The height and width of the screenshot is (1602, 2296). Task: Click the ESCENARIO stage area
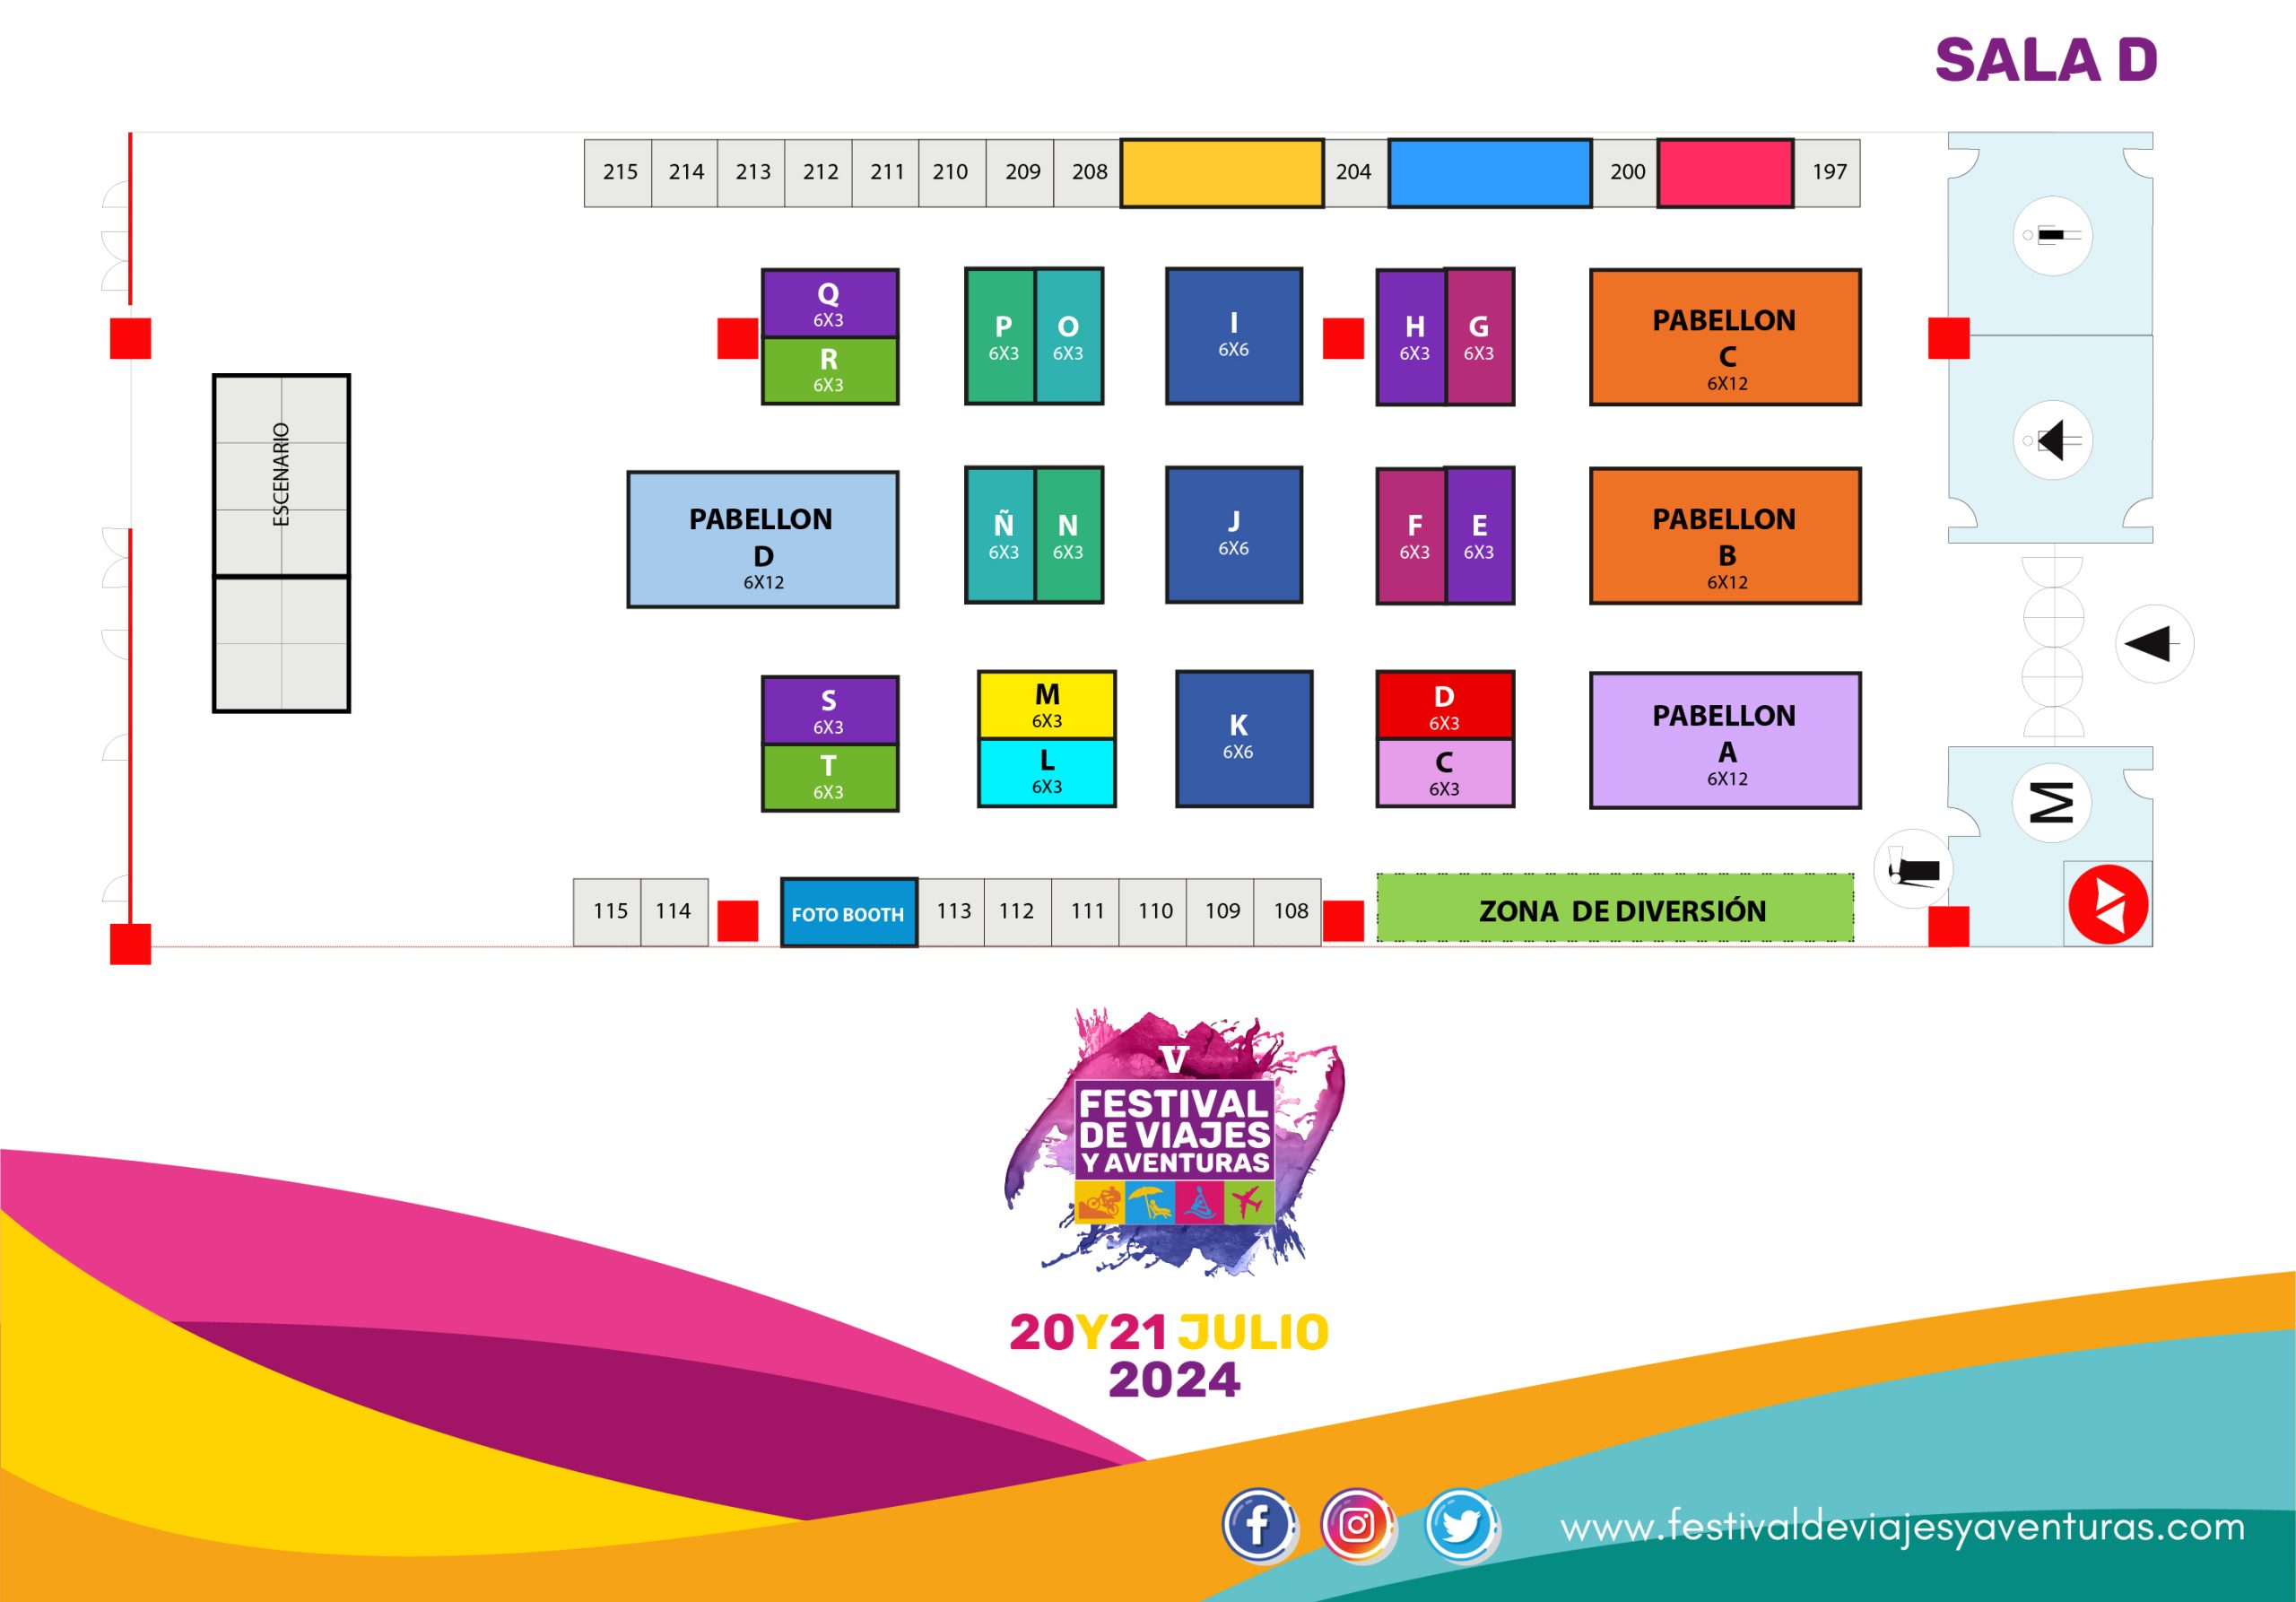(x=281, y=544)
